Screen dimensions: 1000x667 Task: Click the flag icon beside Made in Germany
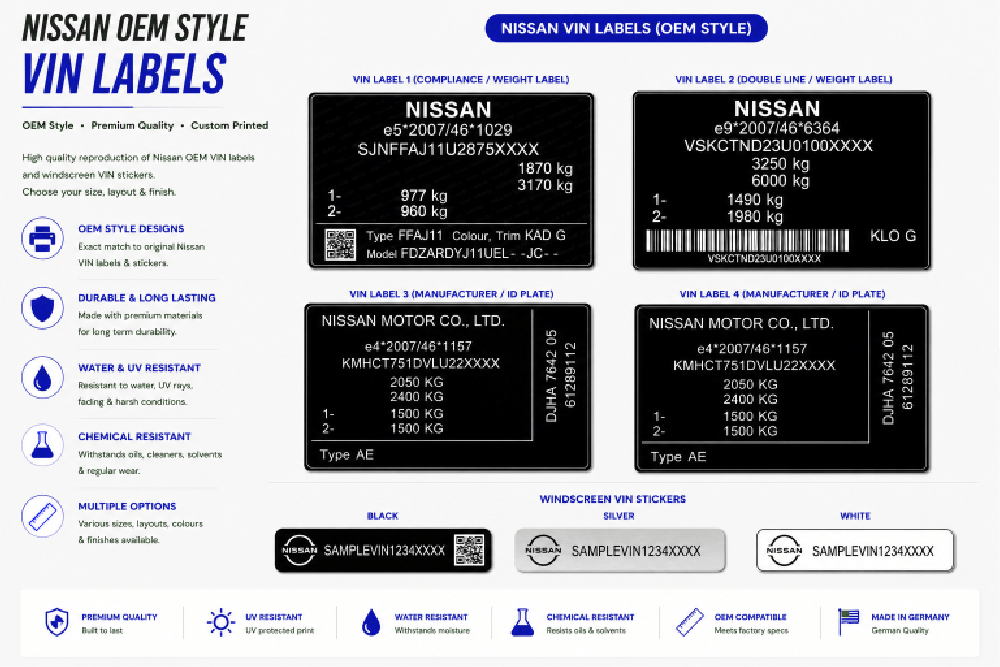[848, 622]
